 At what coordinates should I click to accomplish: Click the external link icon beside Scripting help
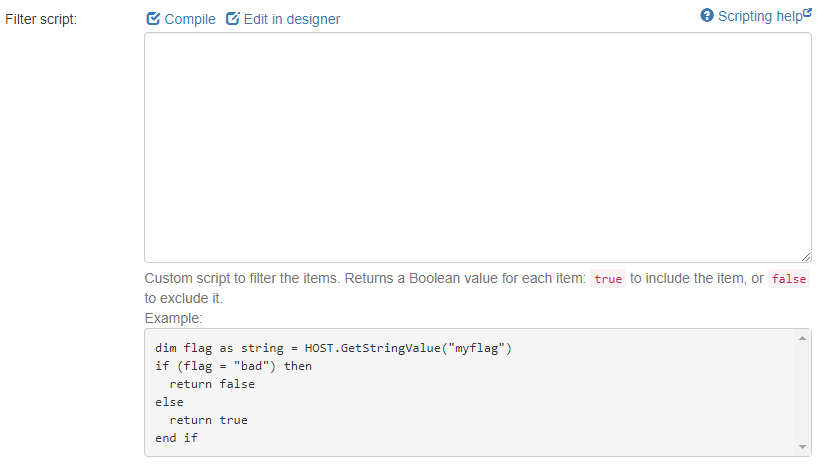tap(808, 14)
